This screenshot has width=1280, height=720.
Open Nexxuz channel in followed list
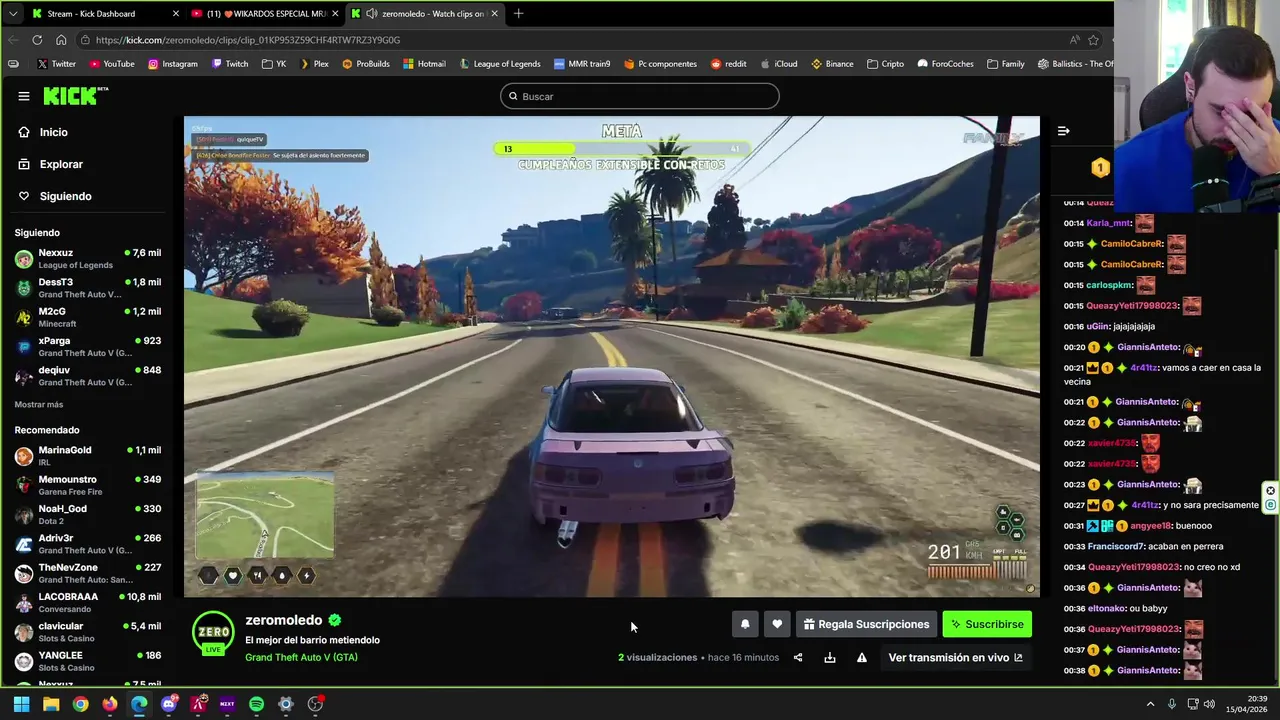pos(88,259)
